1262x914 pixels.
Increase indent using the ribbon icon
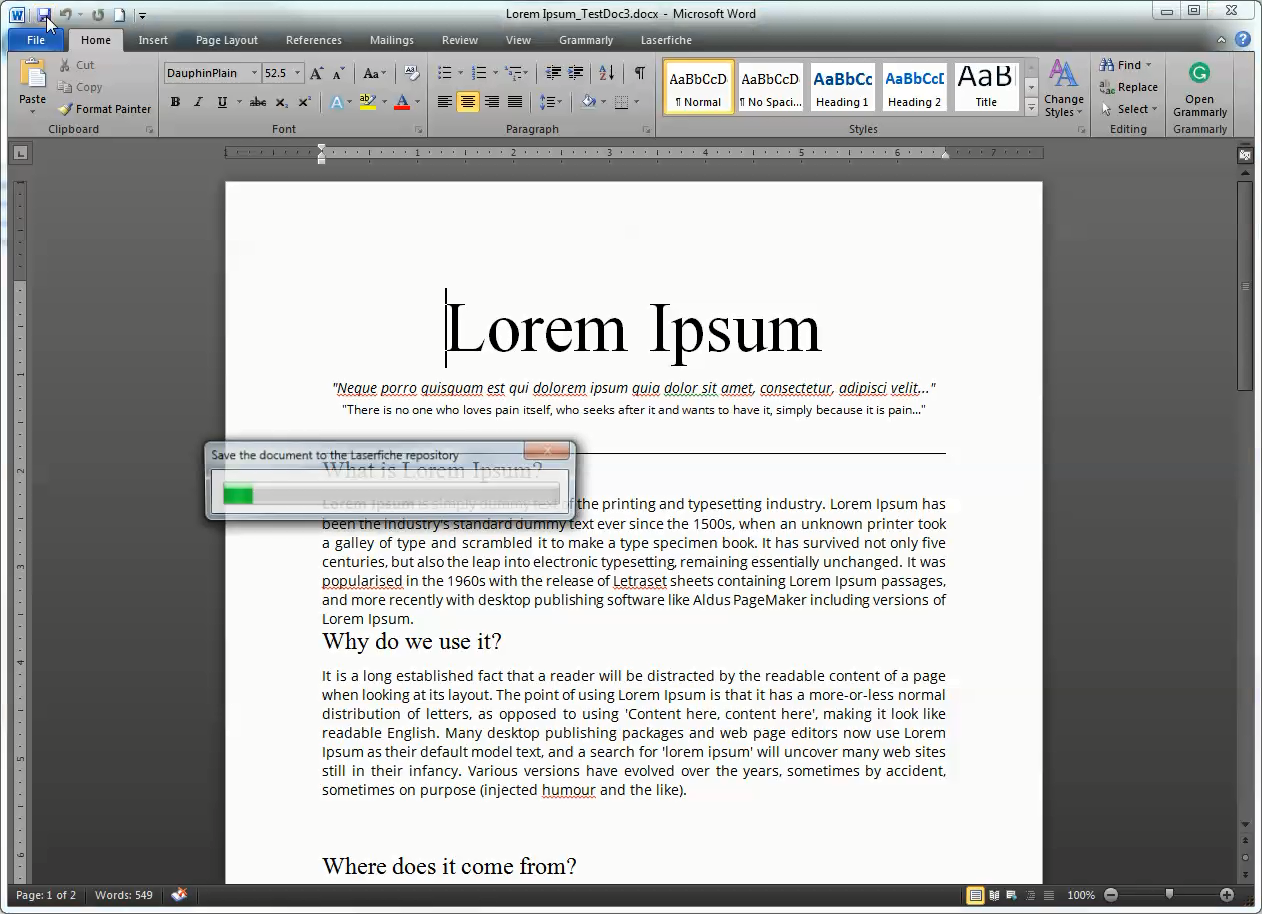(x=576, y=73)
